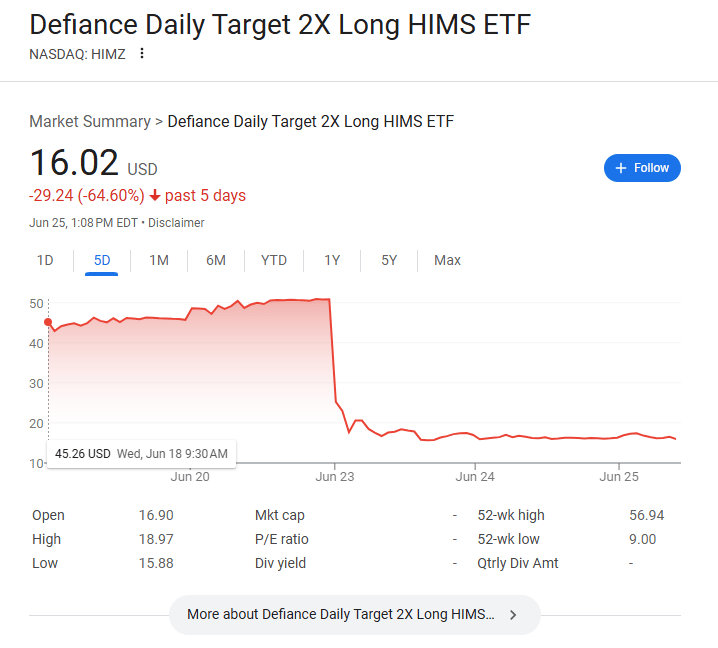Viewport: 718px width, 648px height.
Task: Switch to the 6M chart view
Action: [216, 260]
